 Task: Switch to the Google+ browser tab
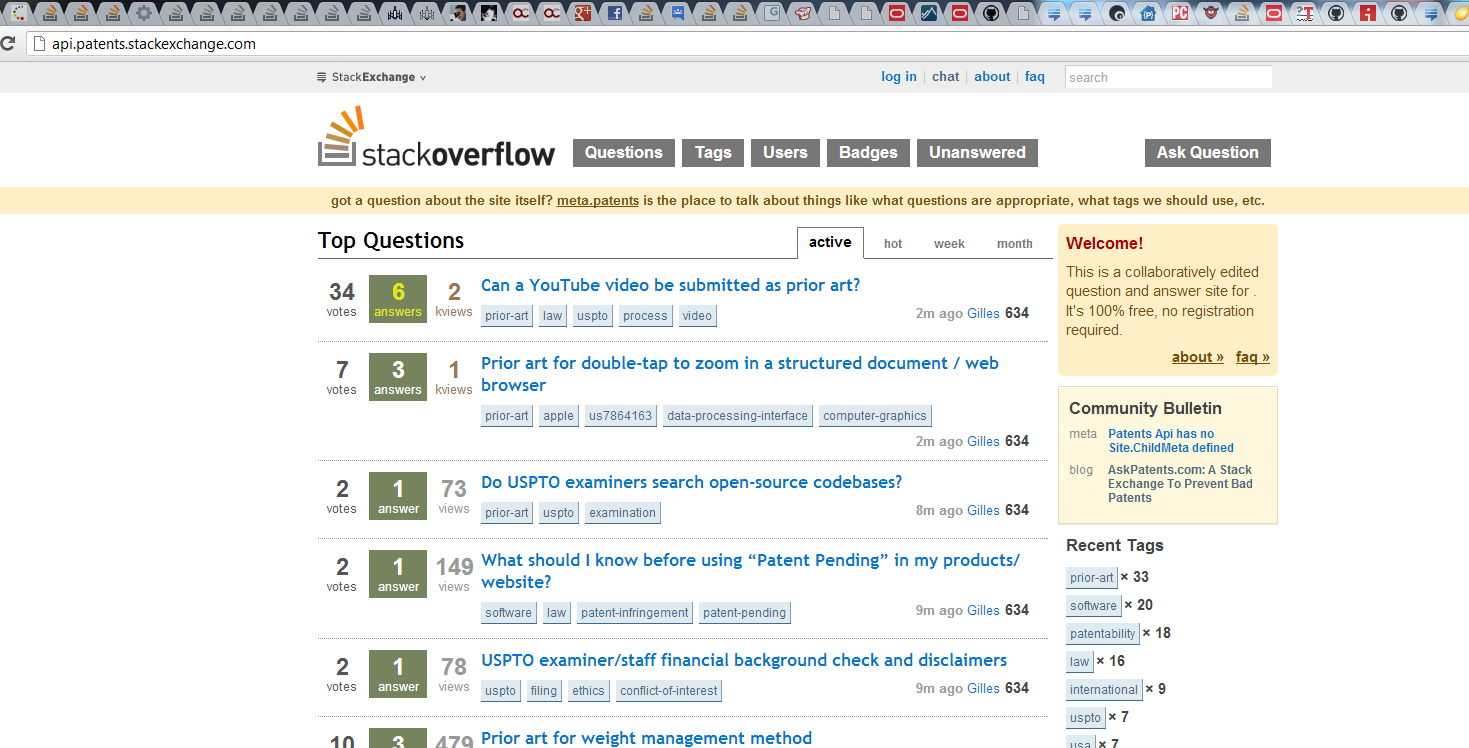582,13
